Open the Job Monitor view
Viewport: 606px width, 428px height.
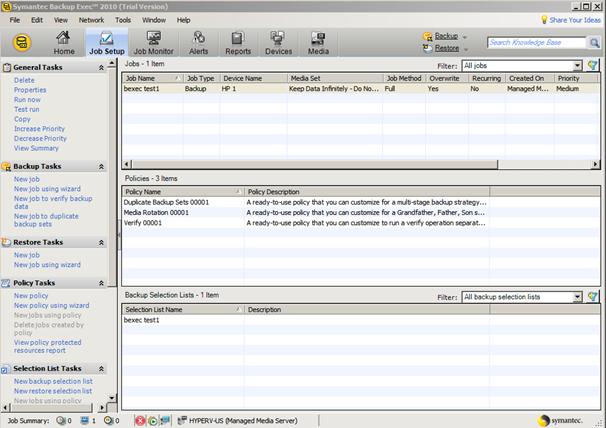coord(153,43)
